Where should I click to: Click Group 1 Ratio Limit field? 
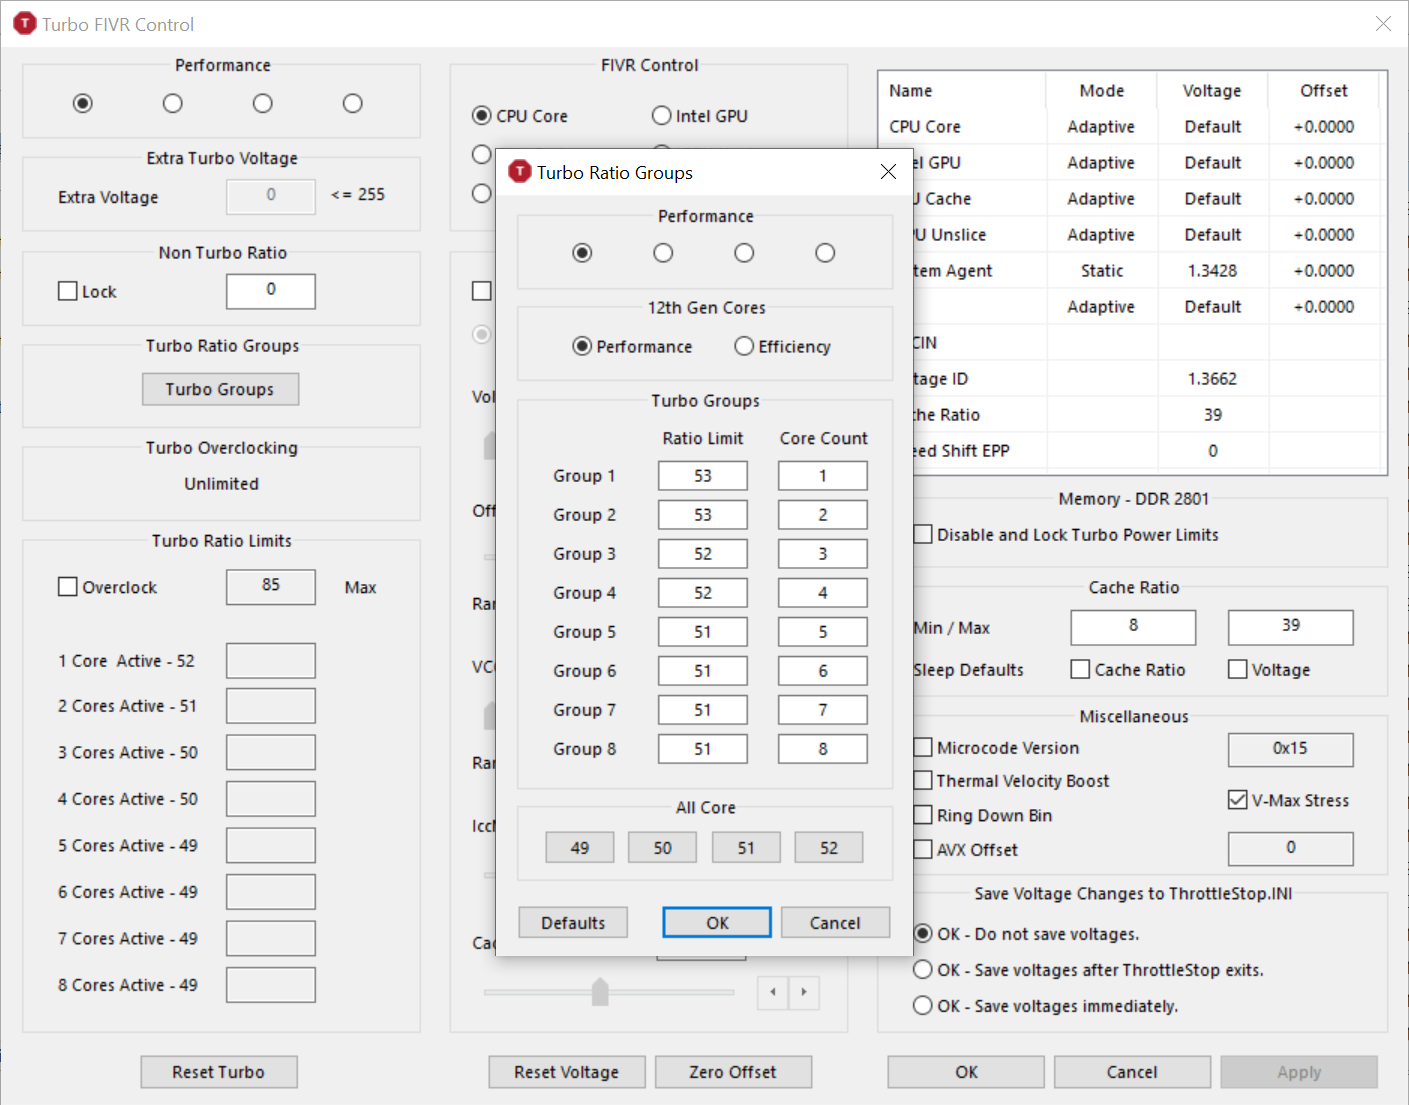coord(703,476)
